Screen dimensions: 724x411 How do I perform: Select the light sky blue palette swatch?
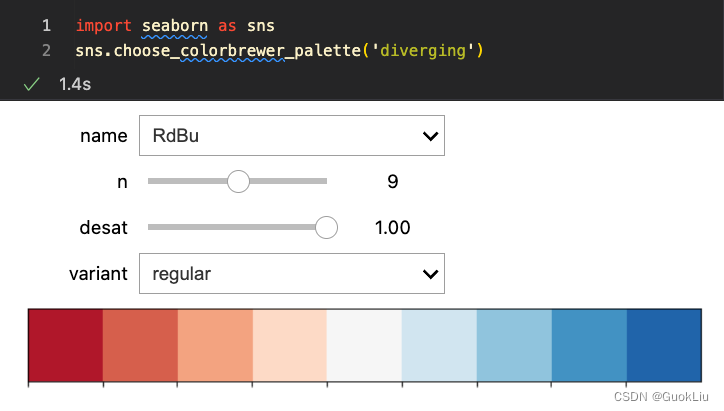514,345
